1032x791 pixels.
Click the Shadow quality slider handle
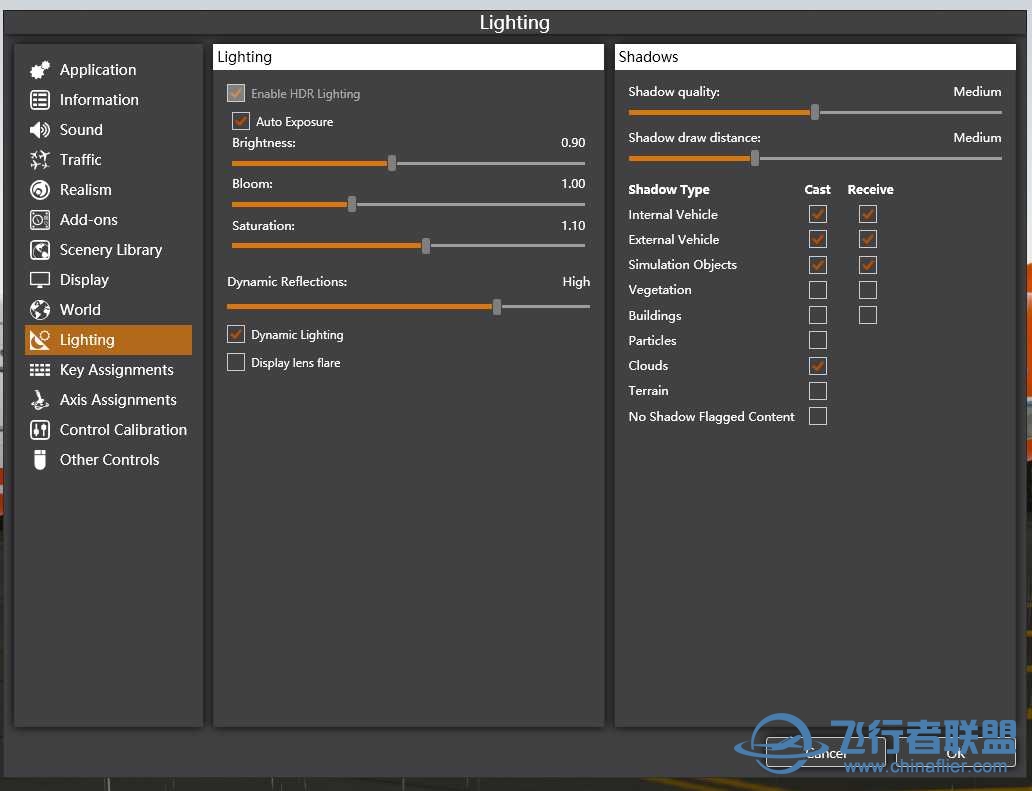coord(815,112)
